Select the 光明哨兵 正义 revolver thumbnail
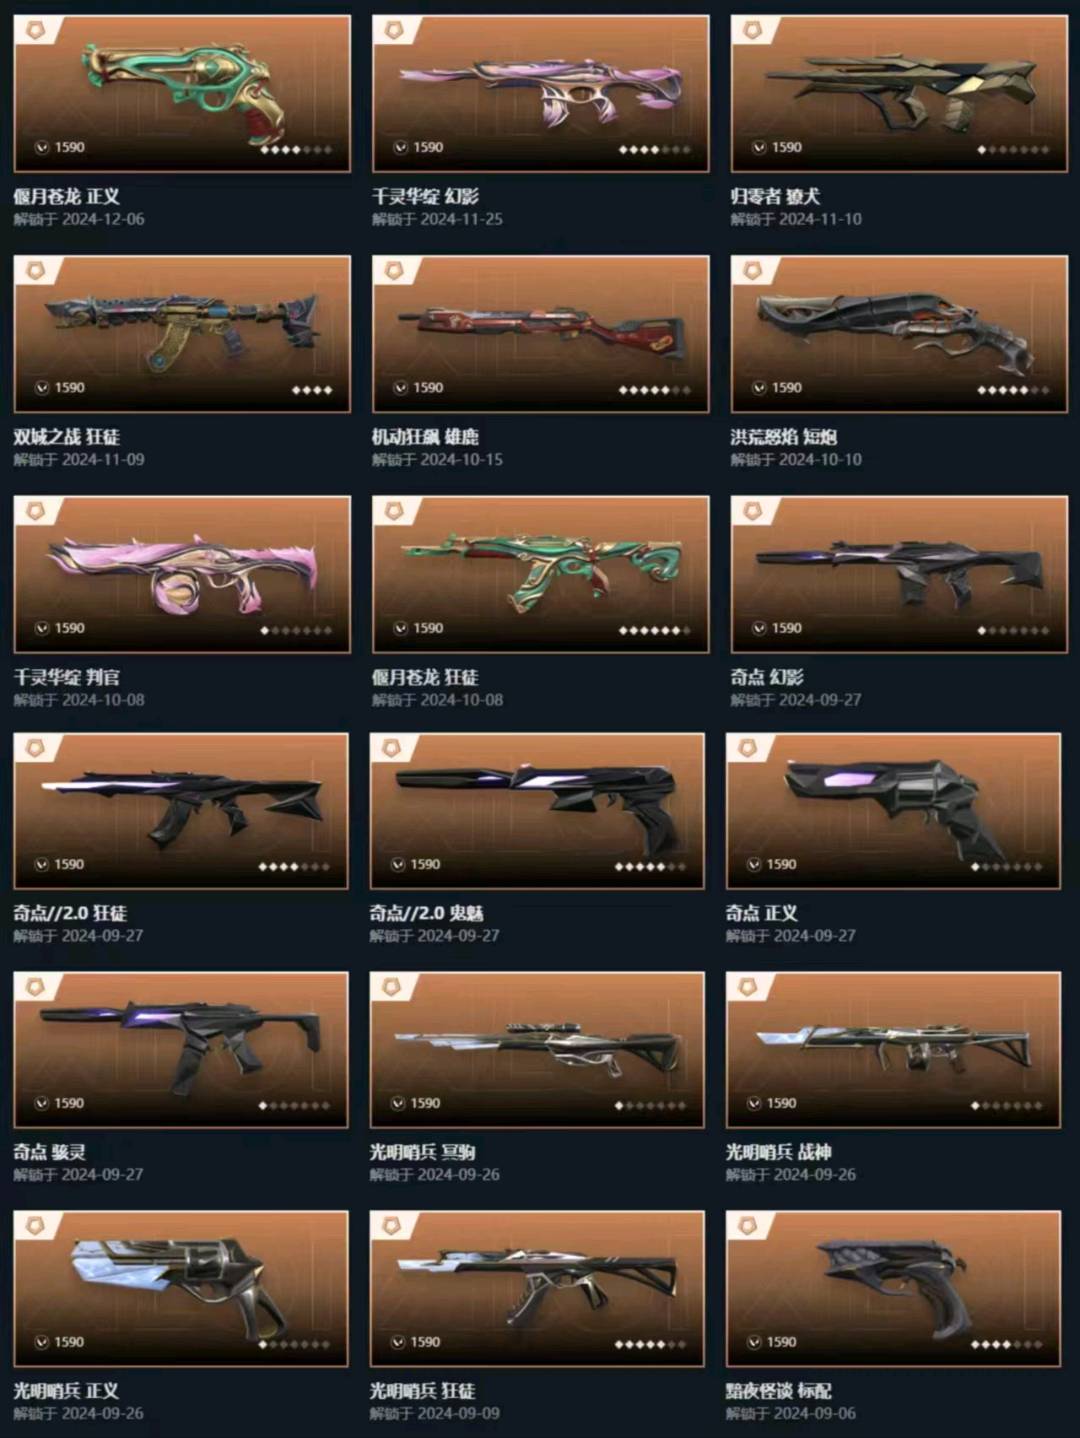 point(181,1288)
